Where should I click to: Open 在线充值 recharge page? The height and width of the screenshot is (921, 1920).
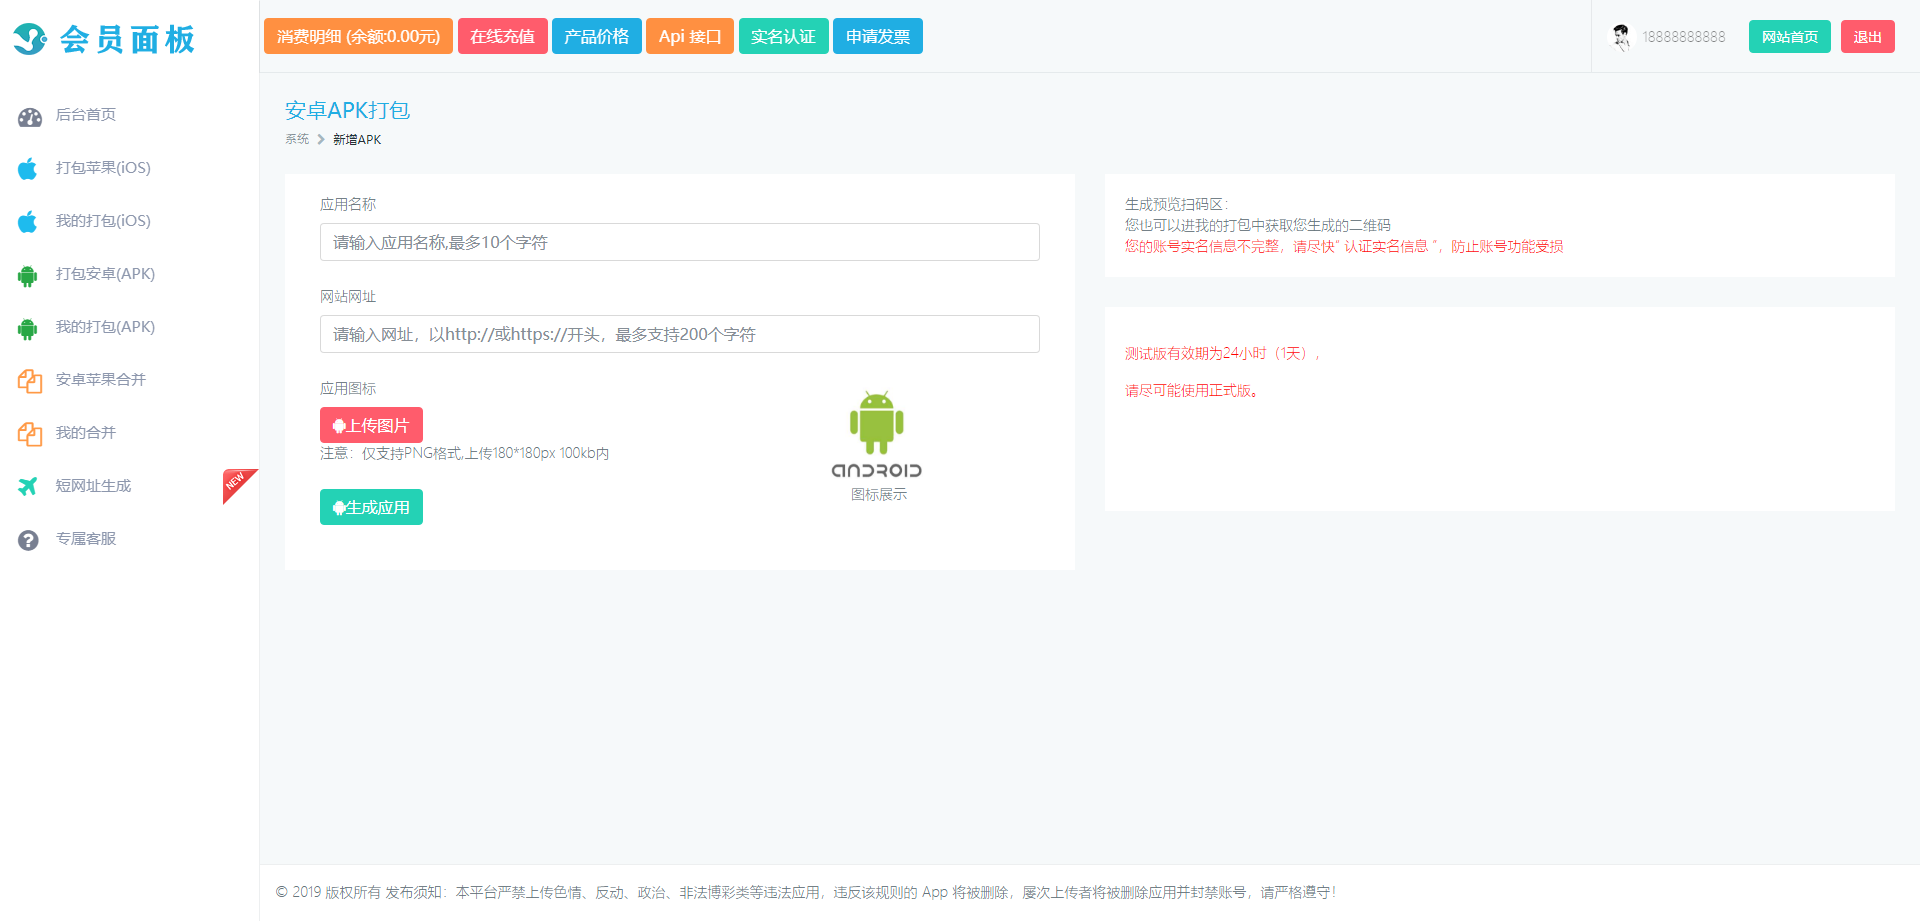click(502, 36)
